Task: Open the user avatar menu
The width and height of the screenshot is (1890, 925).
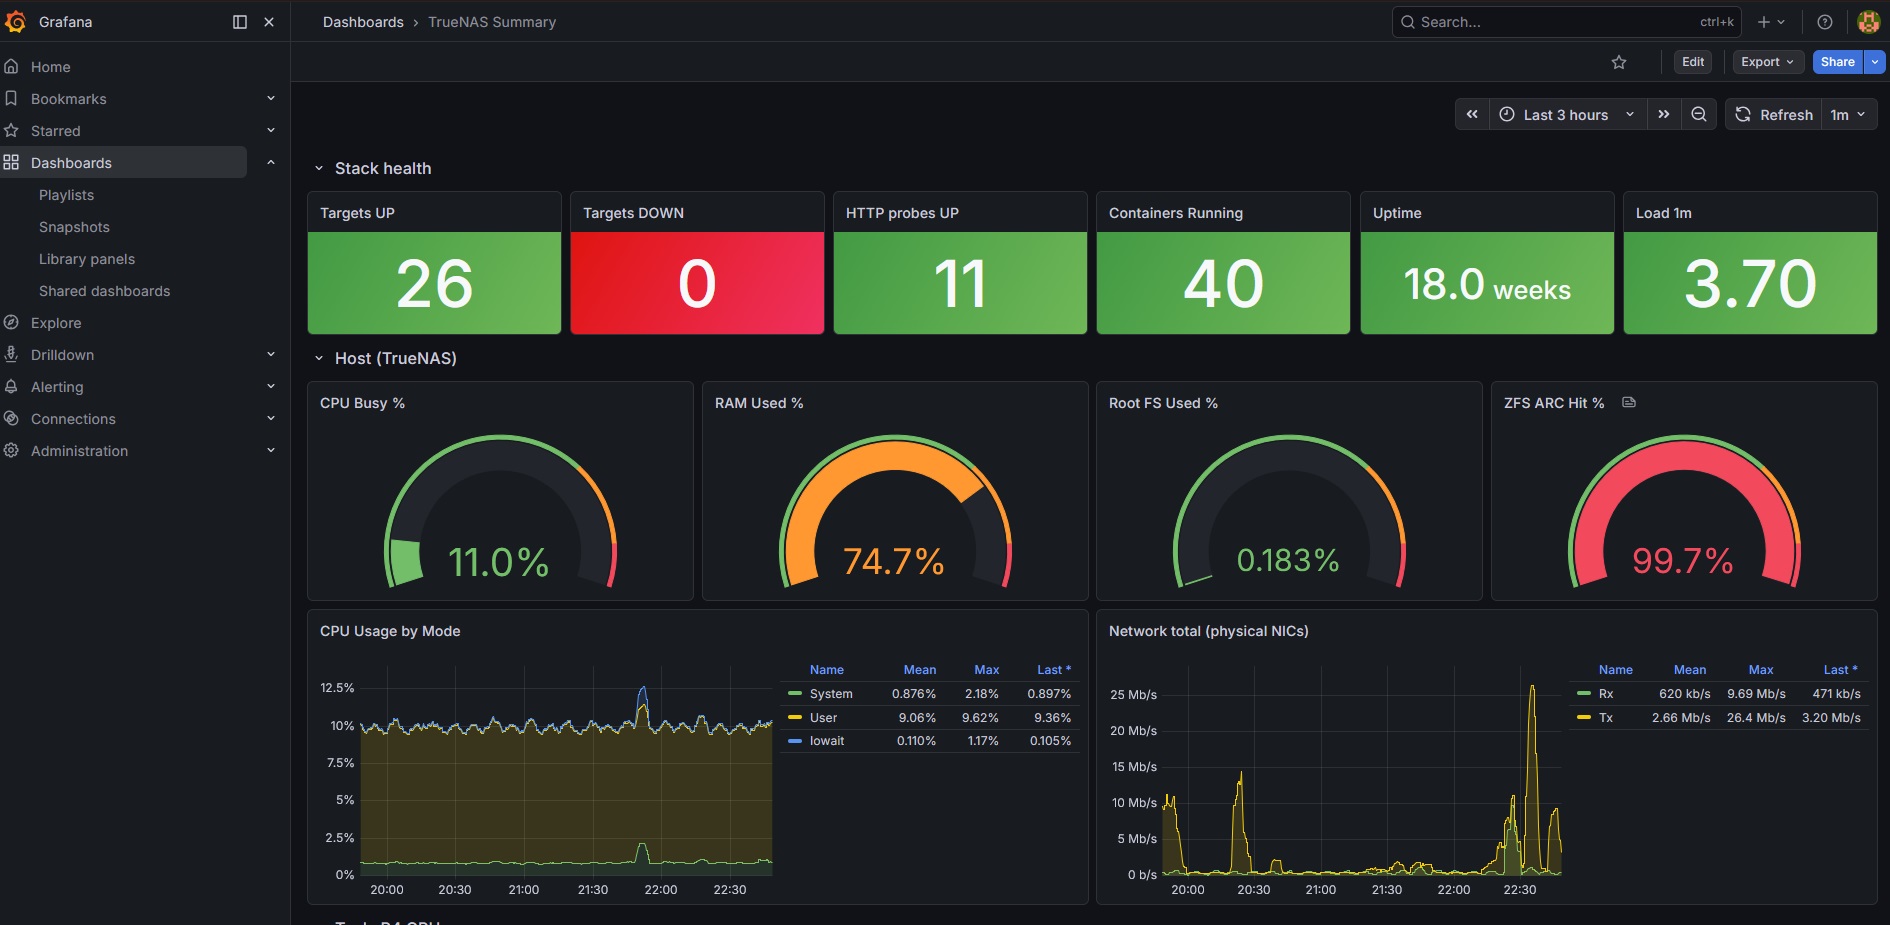Action: pyautogui.click(x=1868, y=22)
